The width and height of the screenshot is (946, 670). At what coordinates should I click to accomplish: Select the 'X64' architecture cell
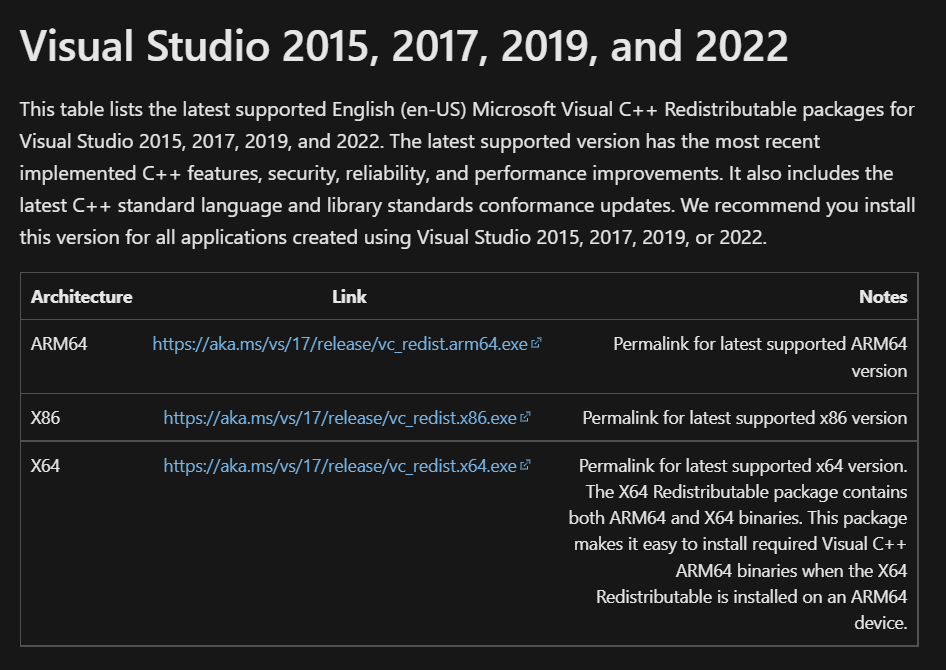(45, 466)
